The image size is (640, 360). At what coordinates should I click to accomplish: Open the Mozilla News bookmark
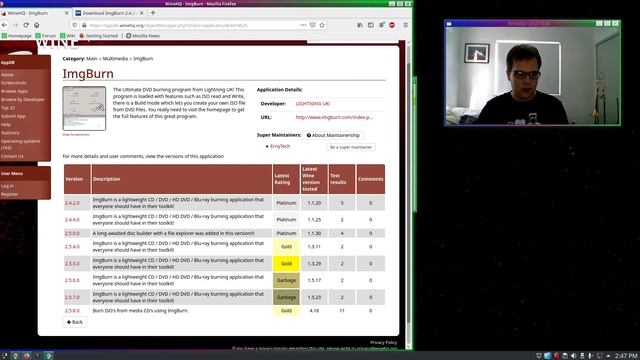(143, 36)
